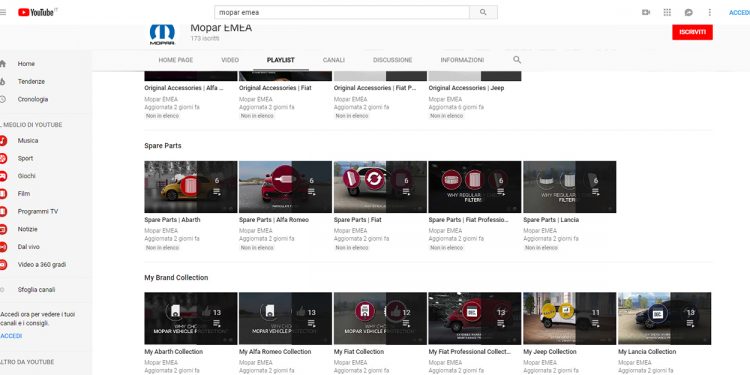Image resolution: width=750 pixels, height=375 pixels.
Task: Open the My Lancia Collection thumbnail
Action: pos(664,319)
